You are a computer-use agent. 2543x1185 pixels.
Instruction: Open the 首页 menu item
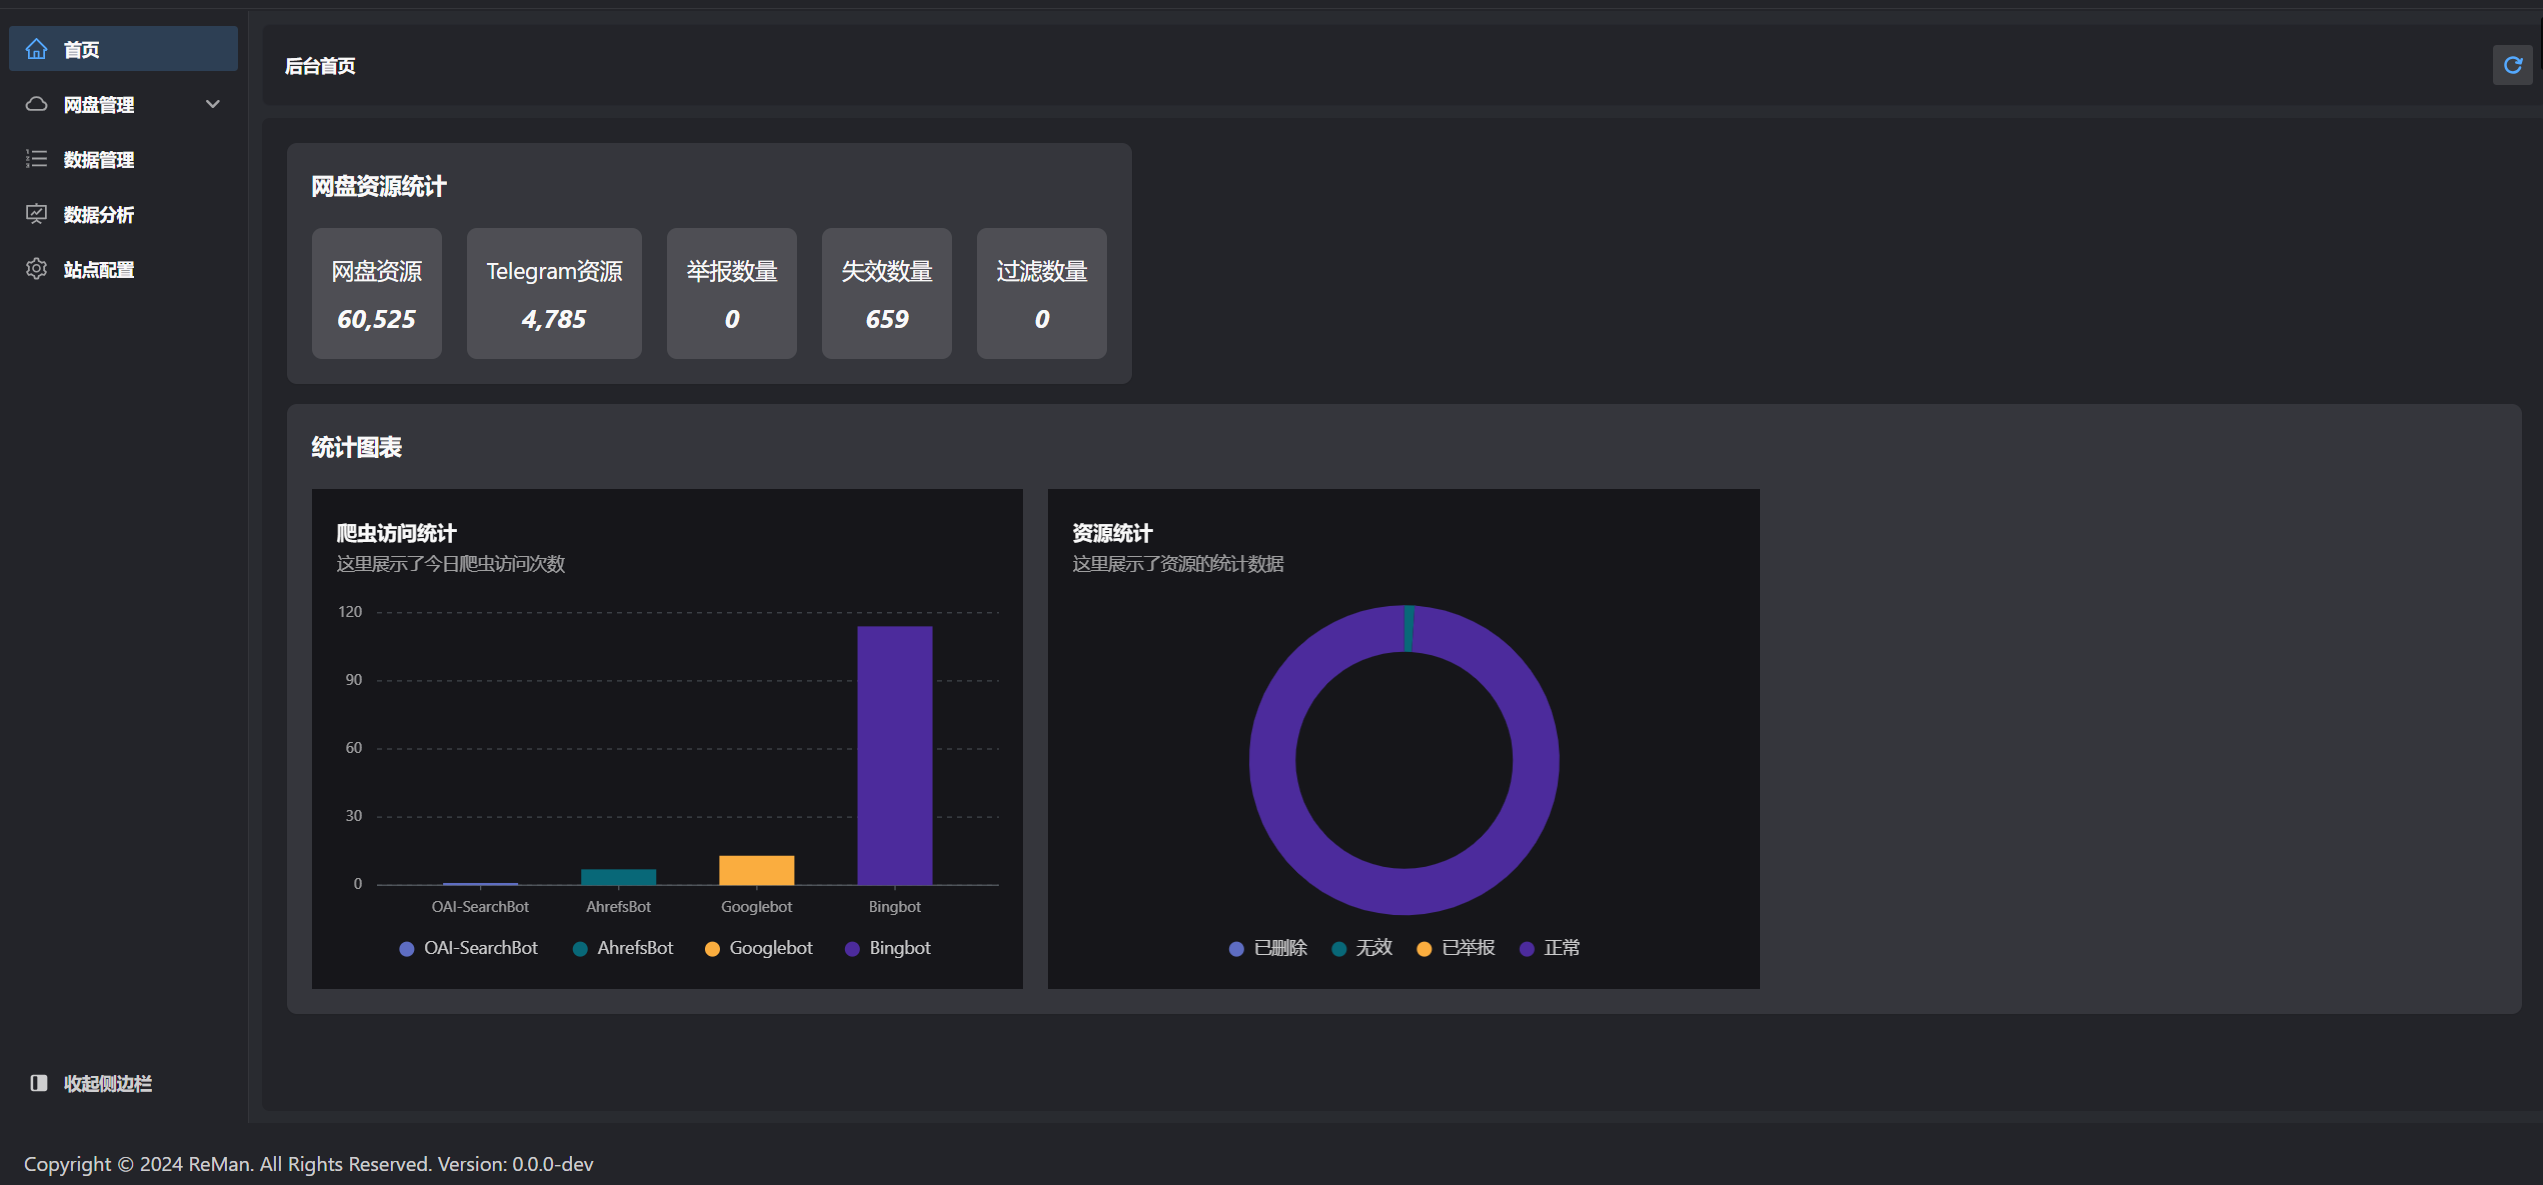click(123, 49)
